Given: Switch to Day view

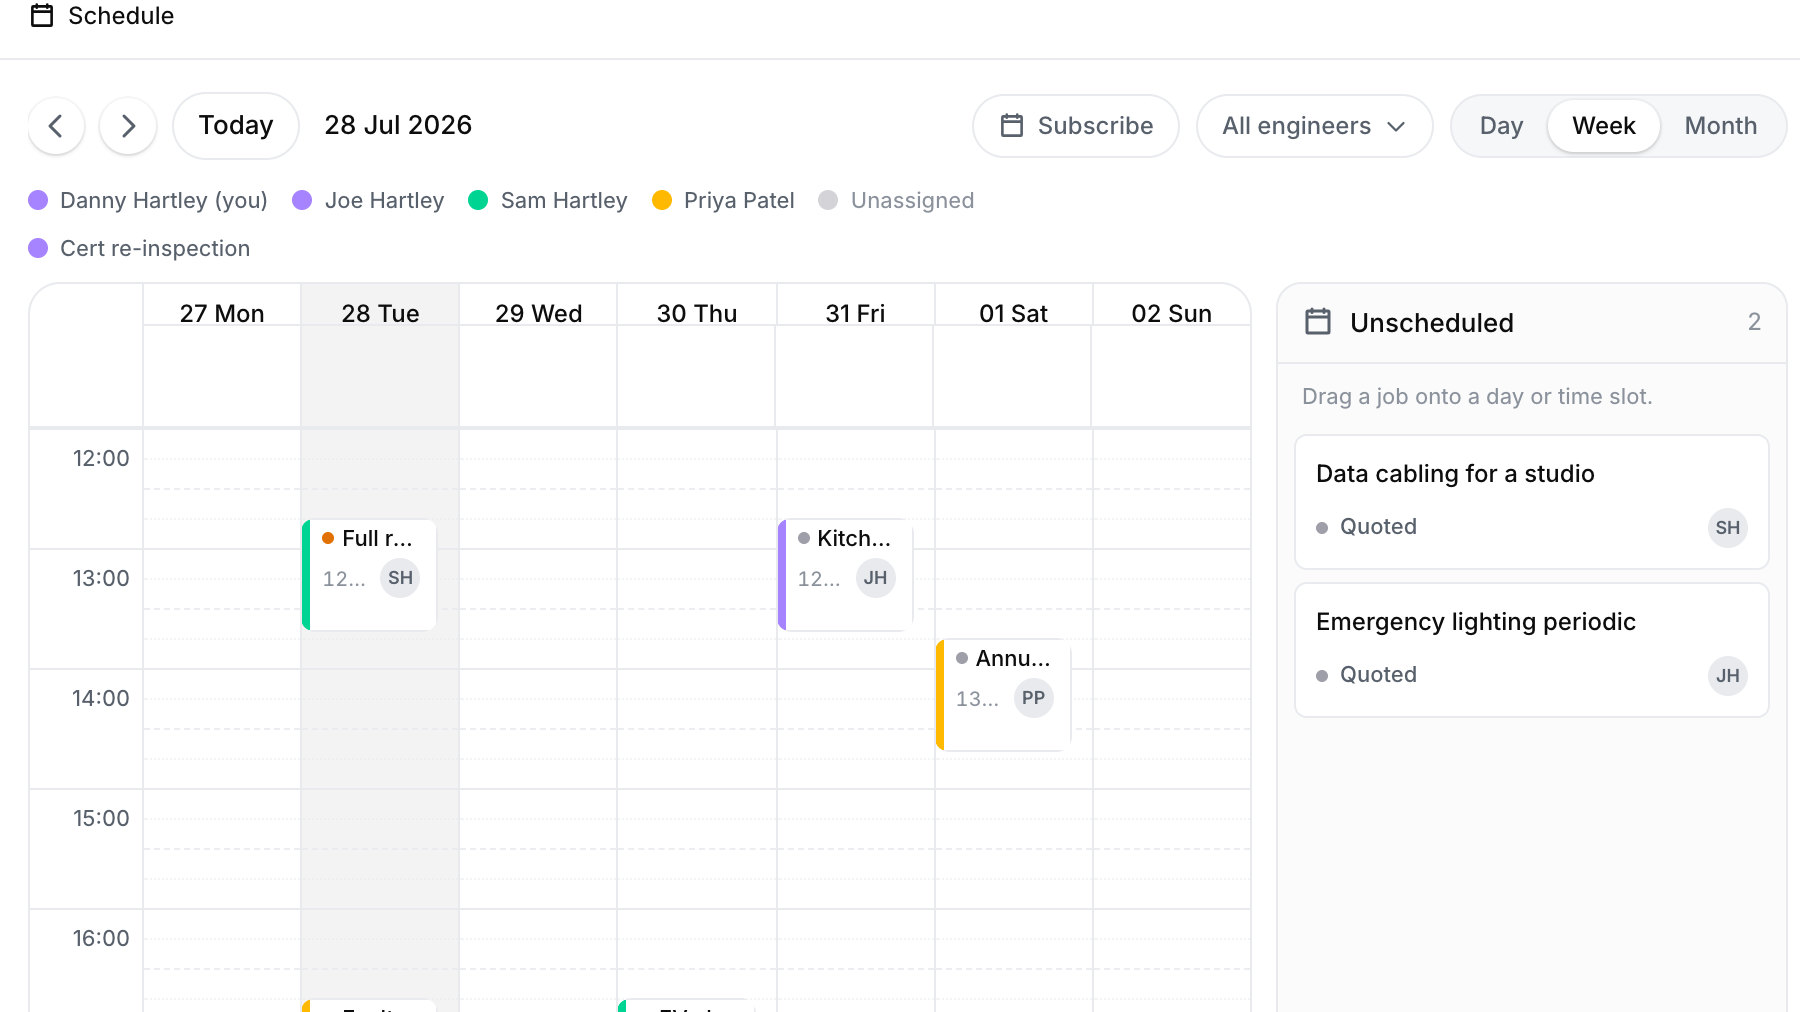Looking at the screenshot, I should point(1501,126).
